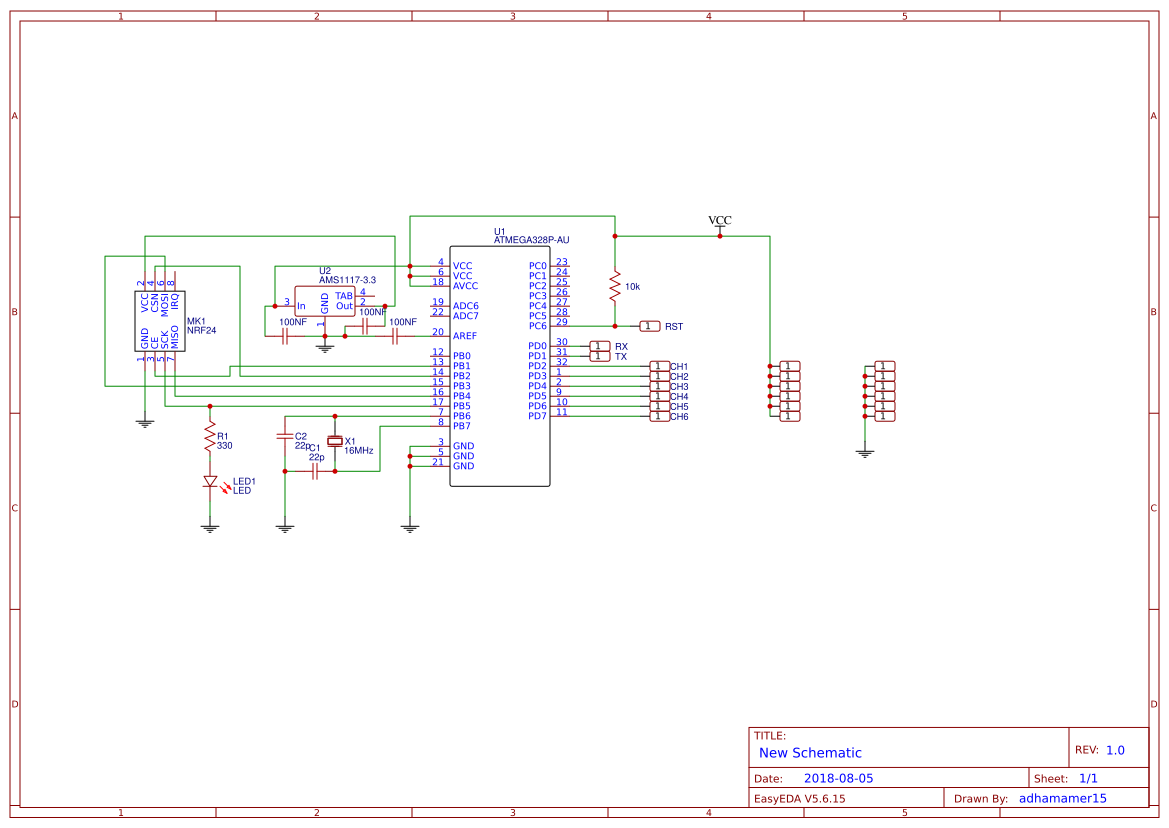
Task: Select the TX signal connector
Action: [x=598, y=355]
